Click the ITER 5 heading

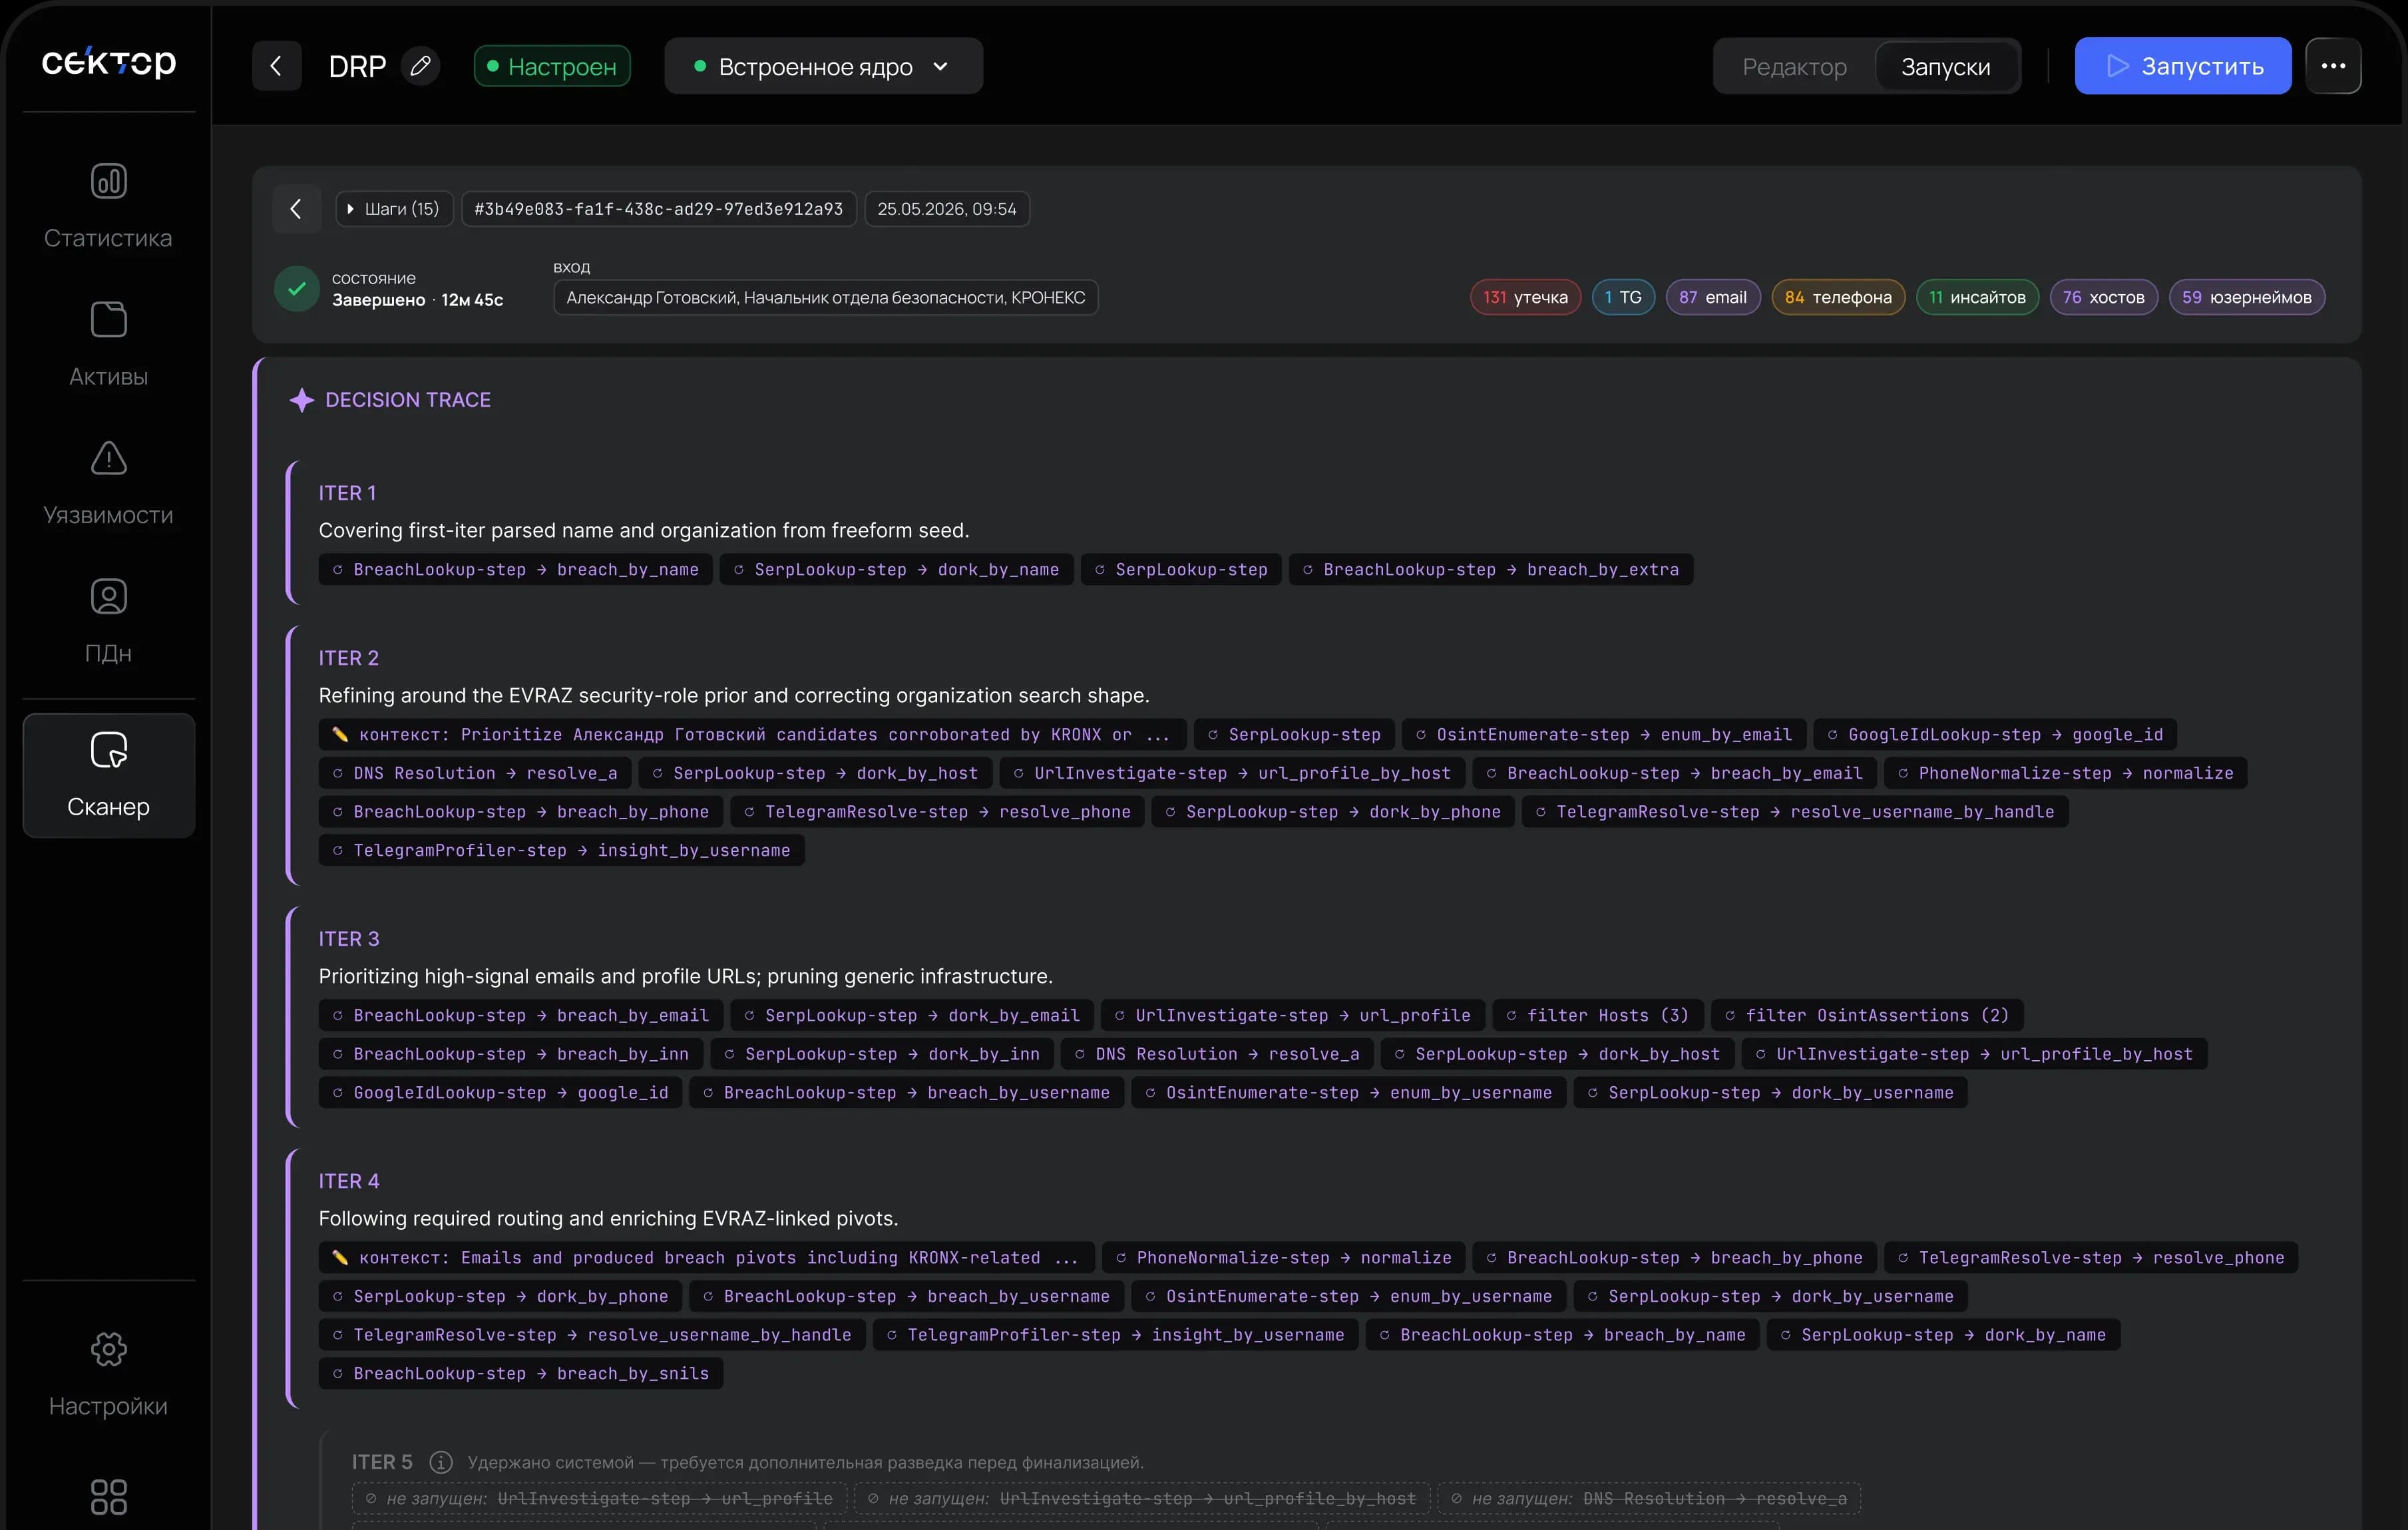382,1462
